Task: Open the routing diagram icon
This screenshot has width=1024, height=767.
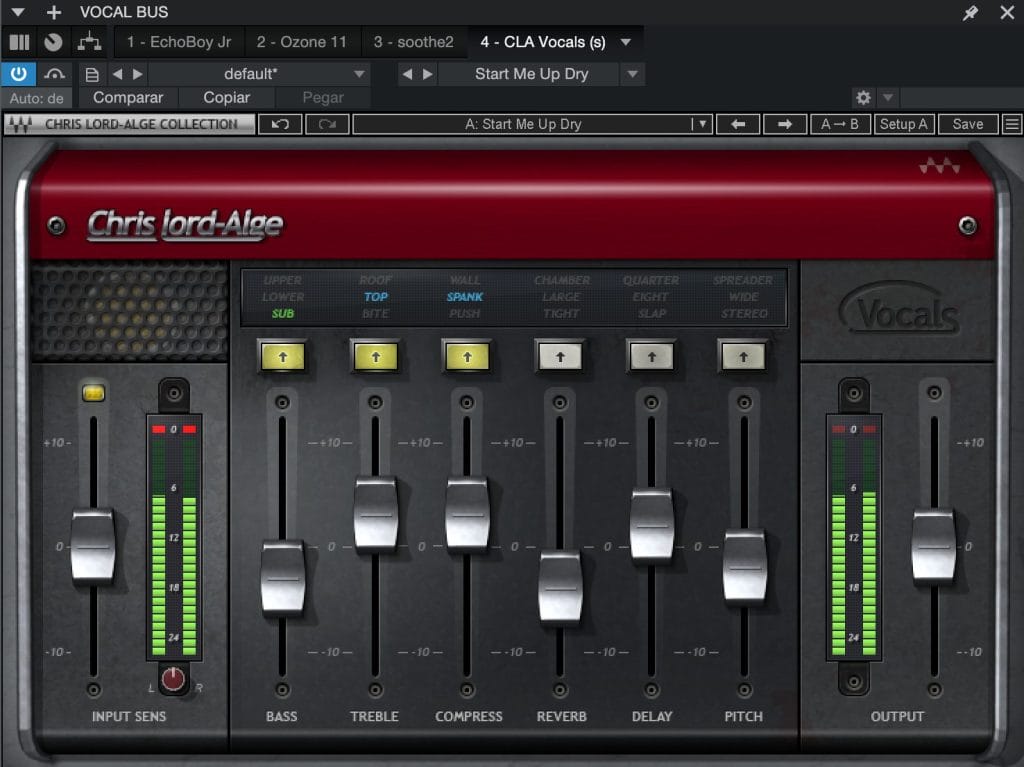Action: (x=89, y=42)
